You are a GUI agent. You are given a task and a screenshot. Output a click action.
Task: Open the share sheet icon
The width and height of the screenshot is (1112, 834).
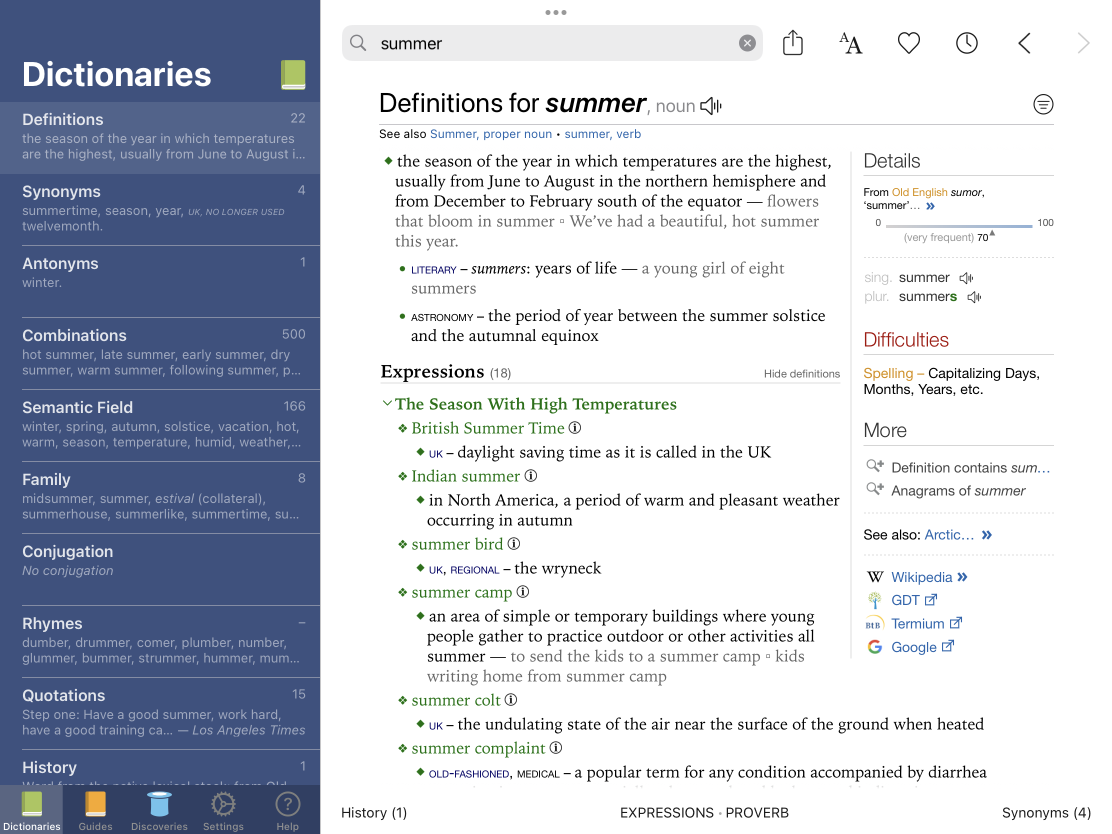point(792,43)
